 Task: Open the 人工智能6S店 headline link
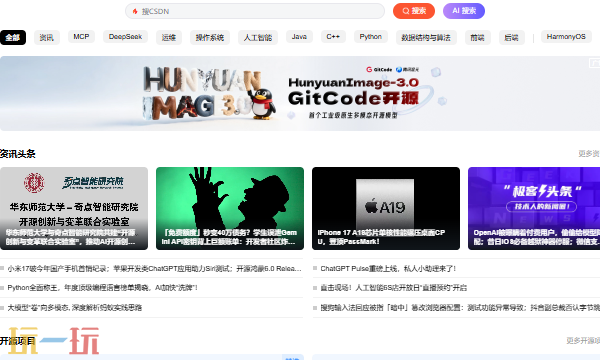coord(393,288)
